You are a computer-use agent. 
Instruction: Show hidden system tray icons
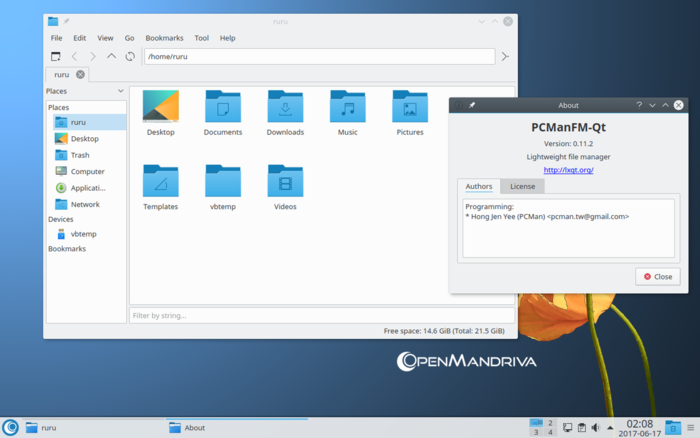610,428
